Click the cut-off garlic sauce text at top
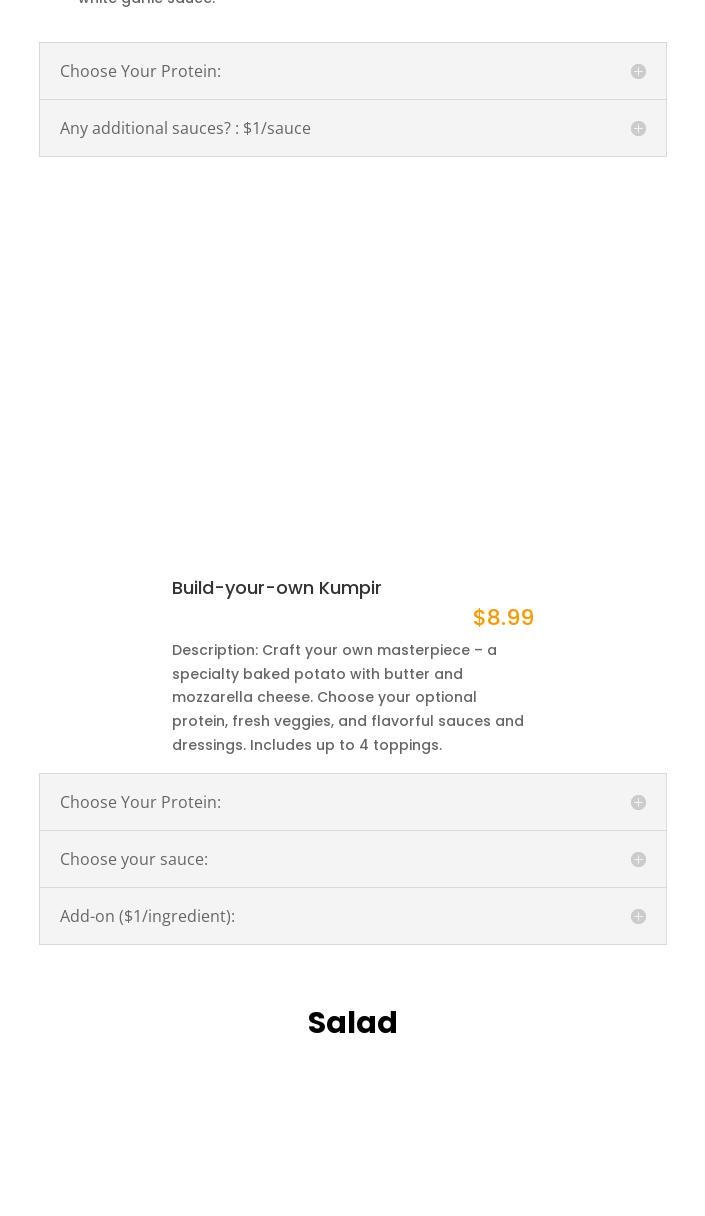The image size is (705, 1216). [x=147, y=3]
